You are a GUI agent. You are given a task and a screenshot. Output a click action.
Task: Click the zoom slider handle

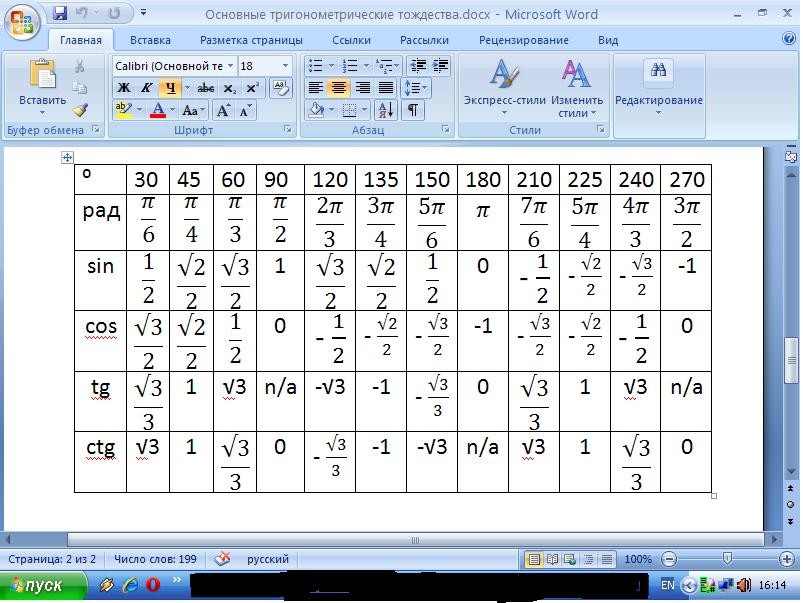[727, 559]
